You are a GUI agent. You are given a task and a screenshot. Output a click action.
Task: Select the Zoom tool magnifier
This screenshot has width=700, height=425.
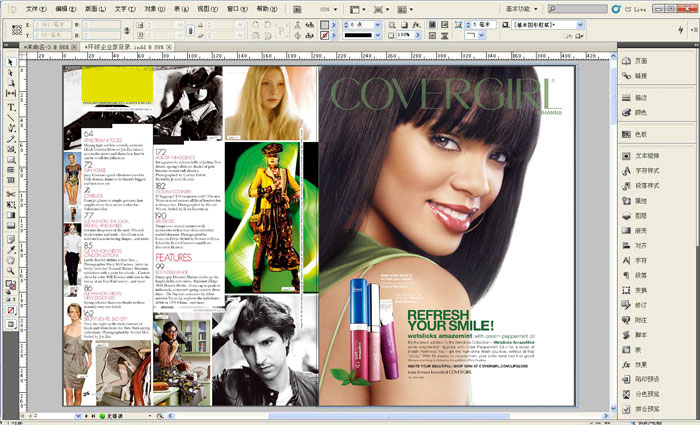[10, 271]
